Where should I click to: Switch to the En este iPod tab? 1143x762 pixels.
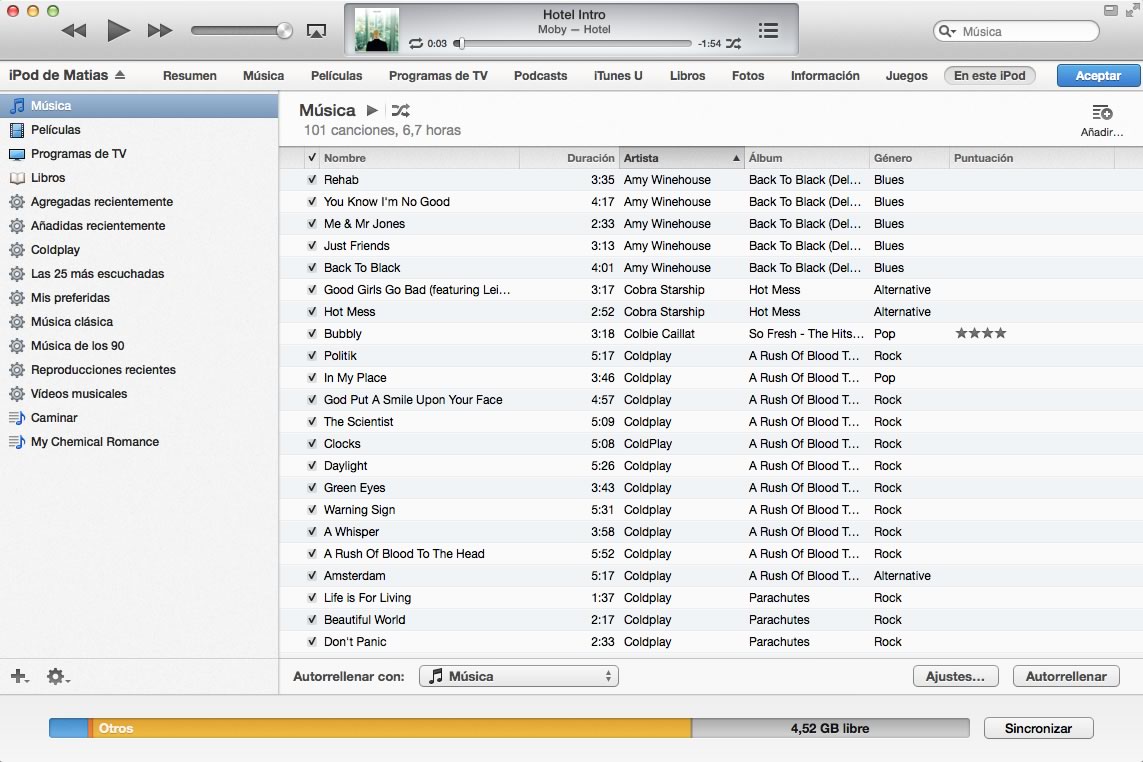click(989, 75)
